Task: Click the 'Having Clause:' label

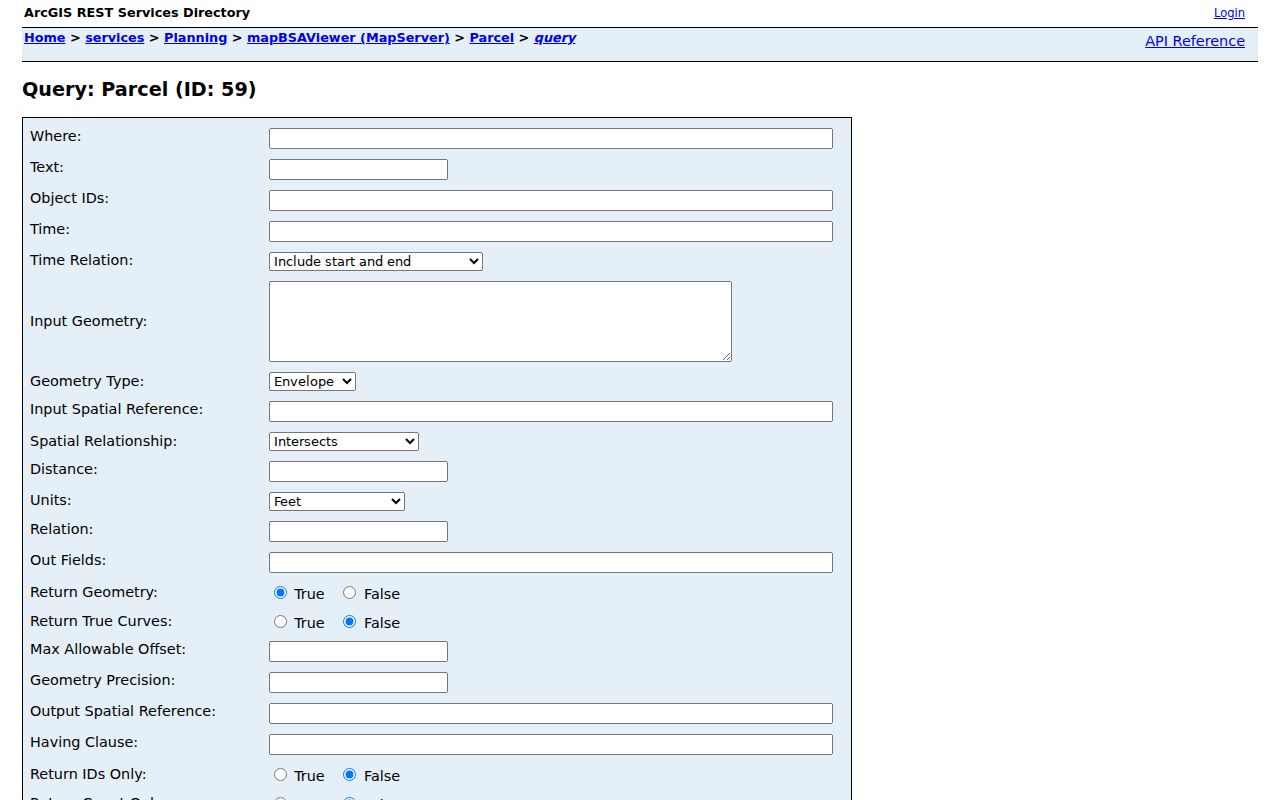Action: [84, 742]
